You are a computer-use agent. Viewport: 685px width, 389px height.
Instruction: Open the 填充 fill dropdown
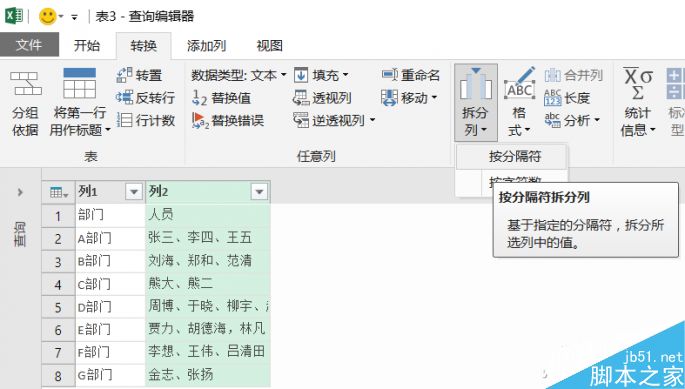click(321, 75)
